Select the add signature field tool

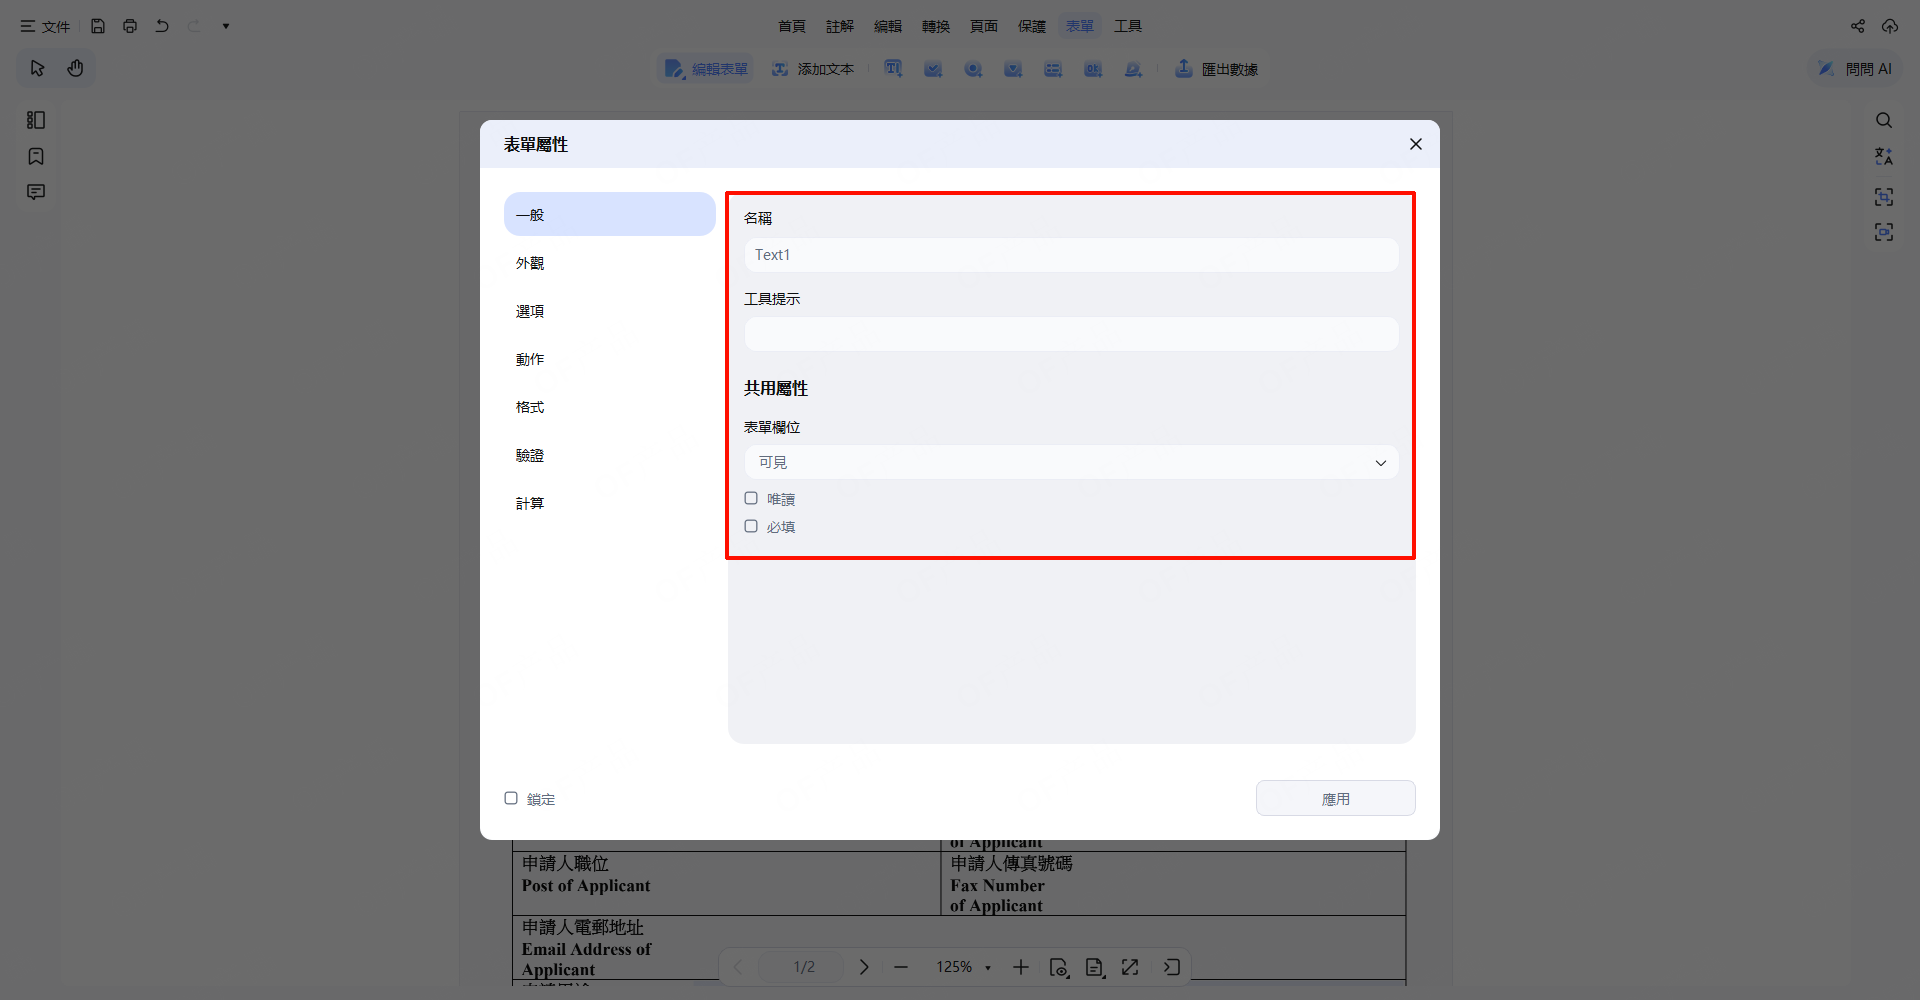[1133, 69]
